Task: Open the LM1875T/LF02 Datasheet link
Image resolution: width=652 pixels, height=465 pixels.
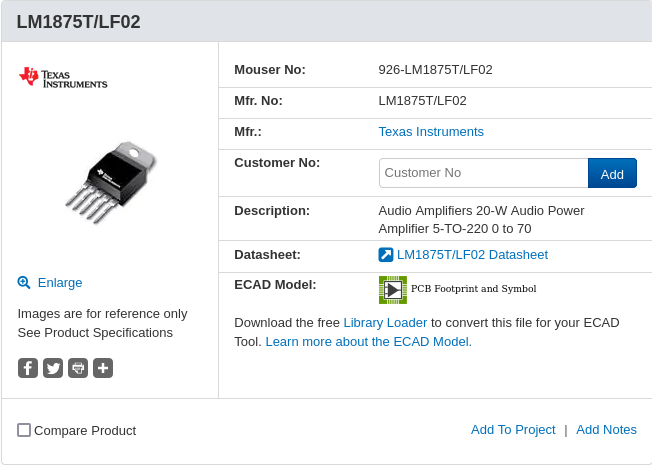Action: coord(472,255)
